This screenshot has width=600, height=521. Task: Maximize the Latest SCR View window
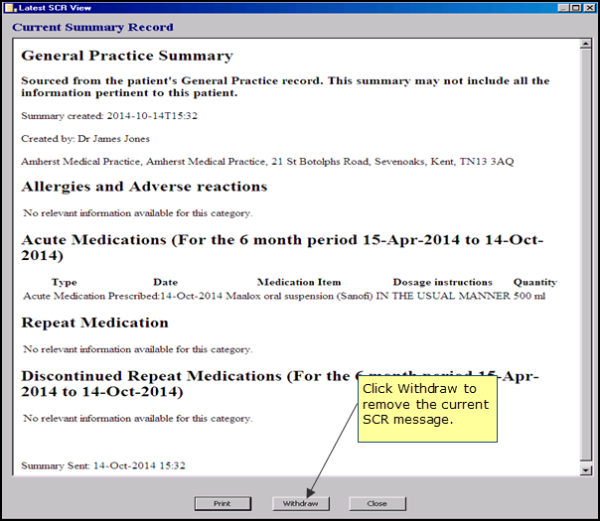point(577,8)
